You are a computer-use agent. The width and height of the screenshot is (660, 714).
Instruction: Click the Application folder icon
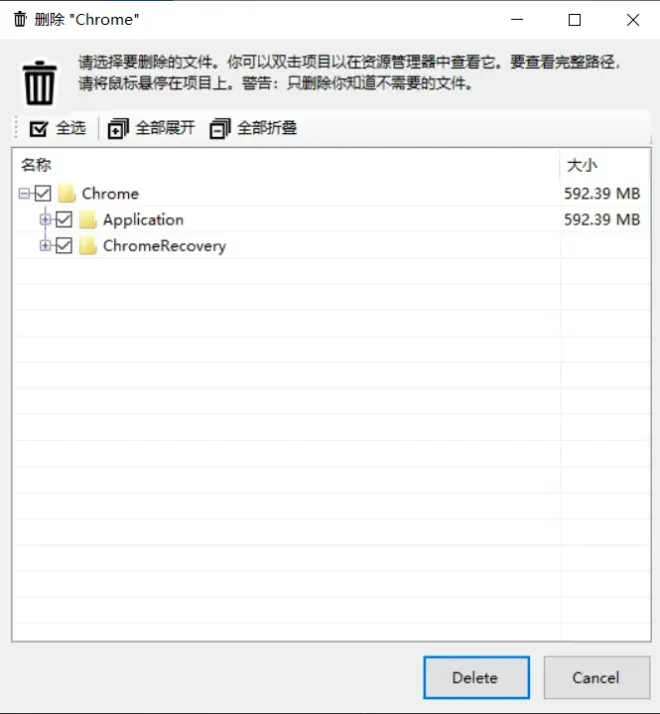pyautogui.click(x=88, y=220)
